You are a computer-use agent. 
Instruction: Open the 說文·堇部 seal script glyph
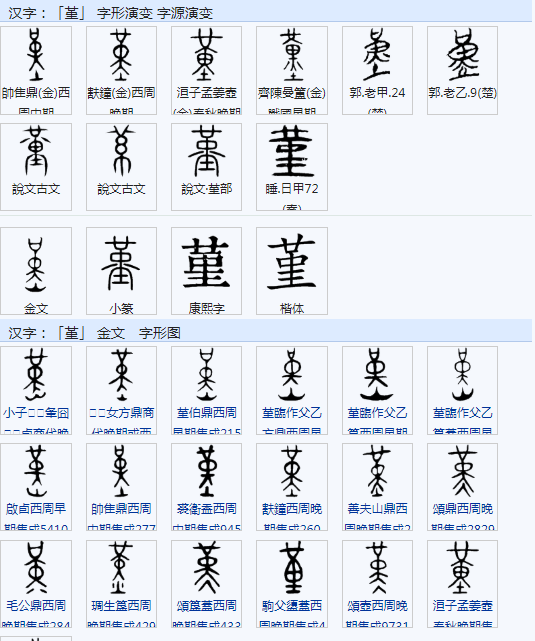[206, 151]
